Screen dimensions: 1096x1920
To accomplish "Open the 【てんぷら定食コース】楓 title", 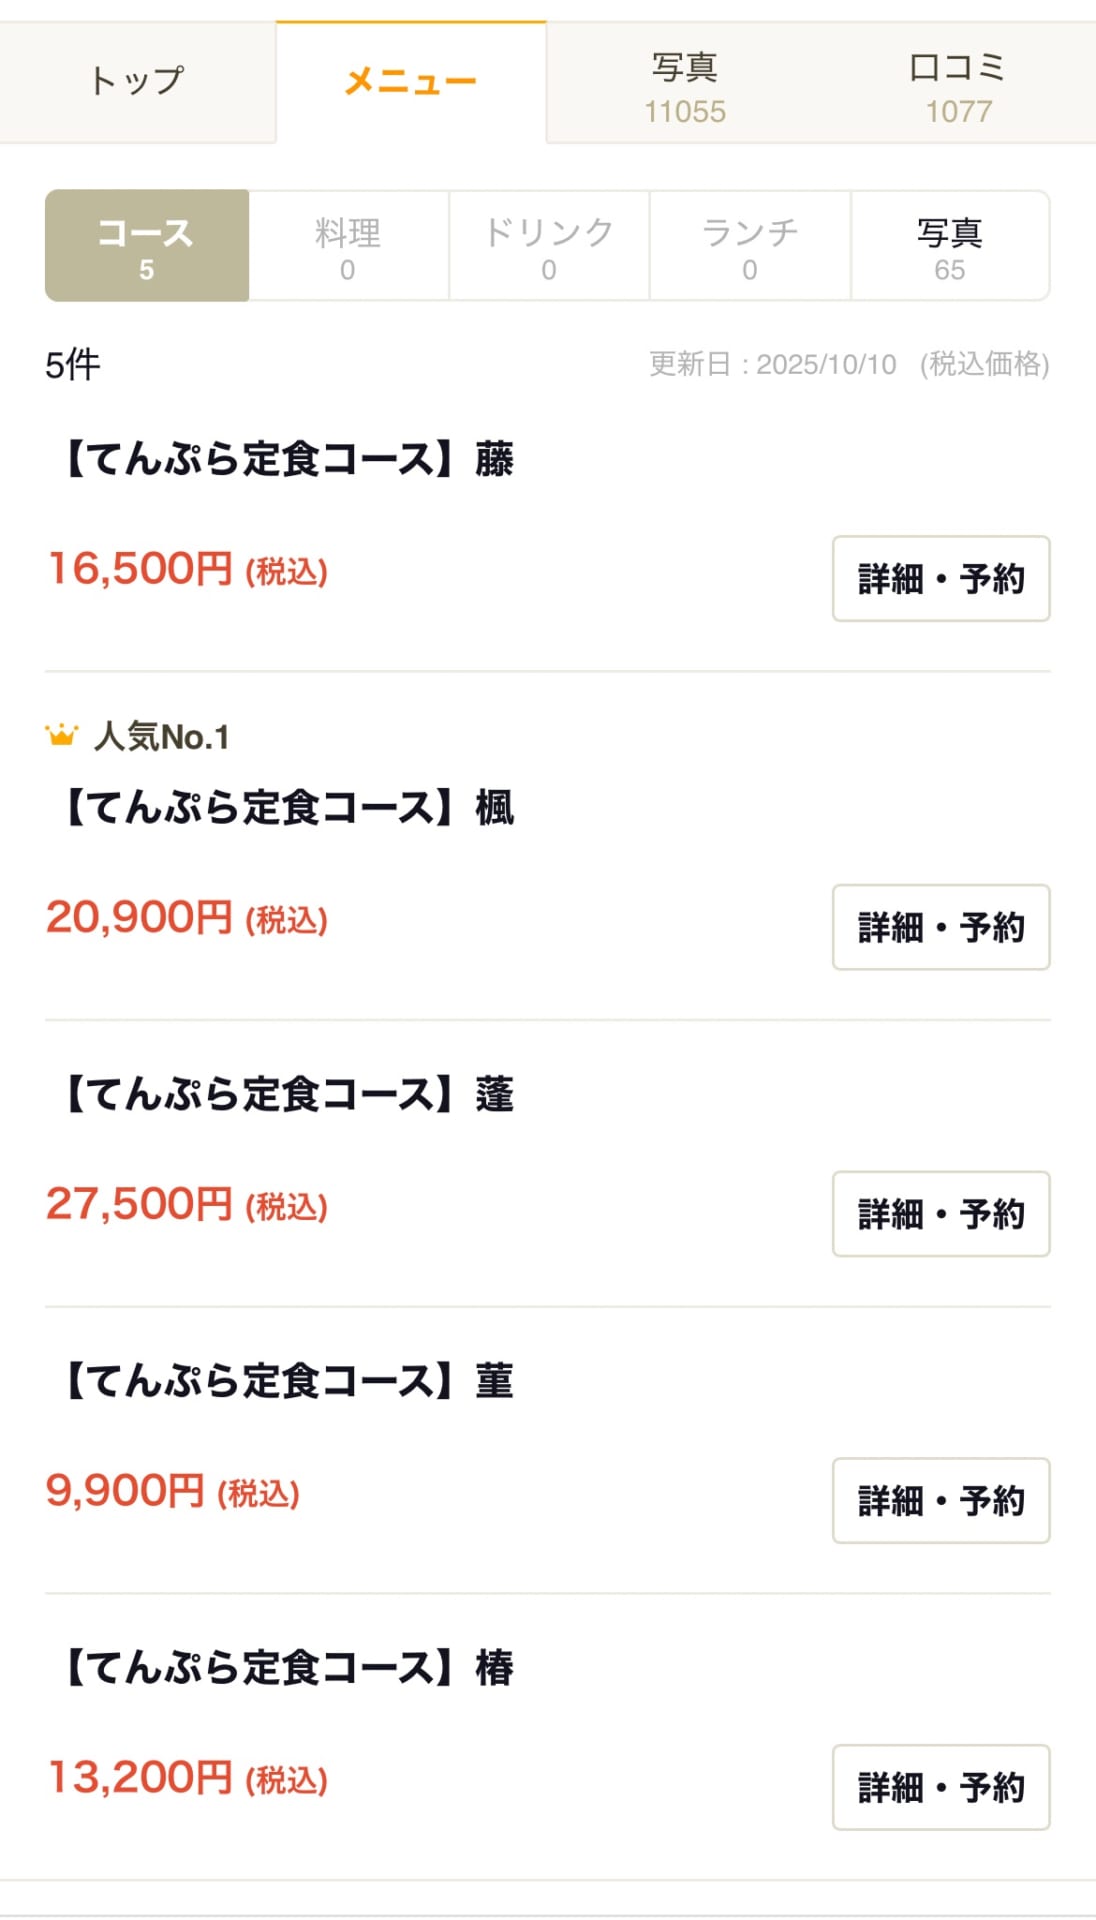I will click(x=288, y=808).
